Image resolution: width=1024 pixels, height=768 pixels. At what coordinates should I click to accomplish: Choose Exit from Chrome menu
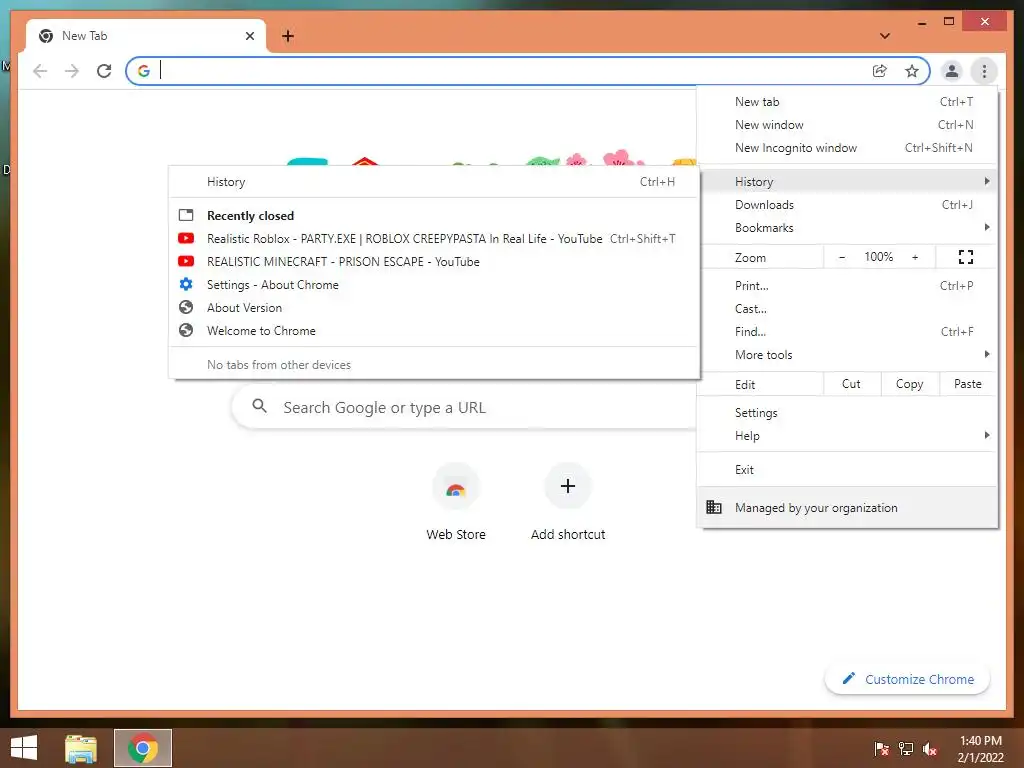[847, 470]
